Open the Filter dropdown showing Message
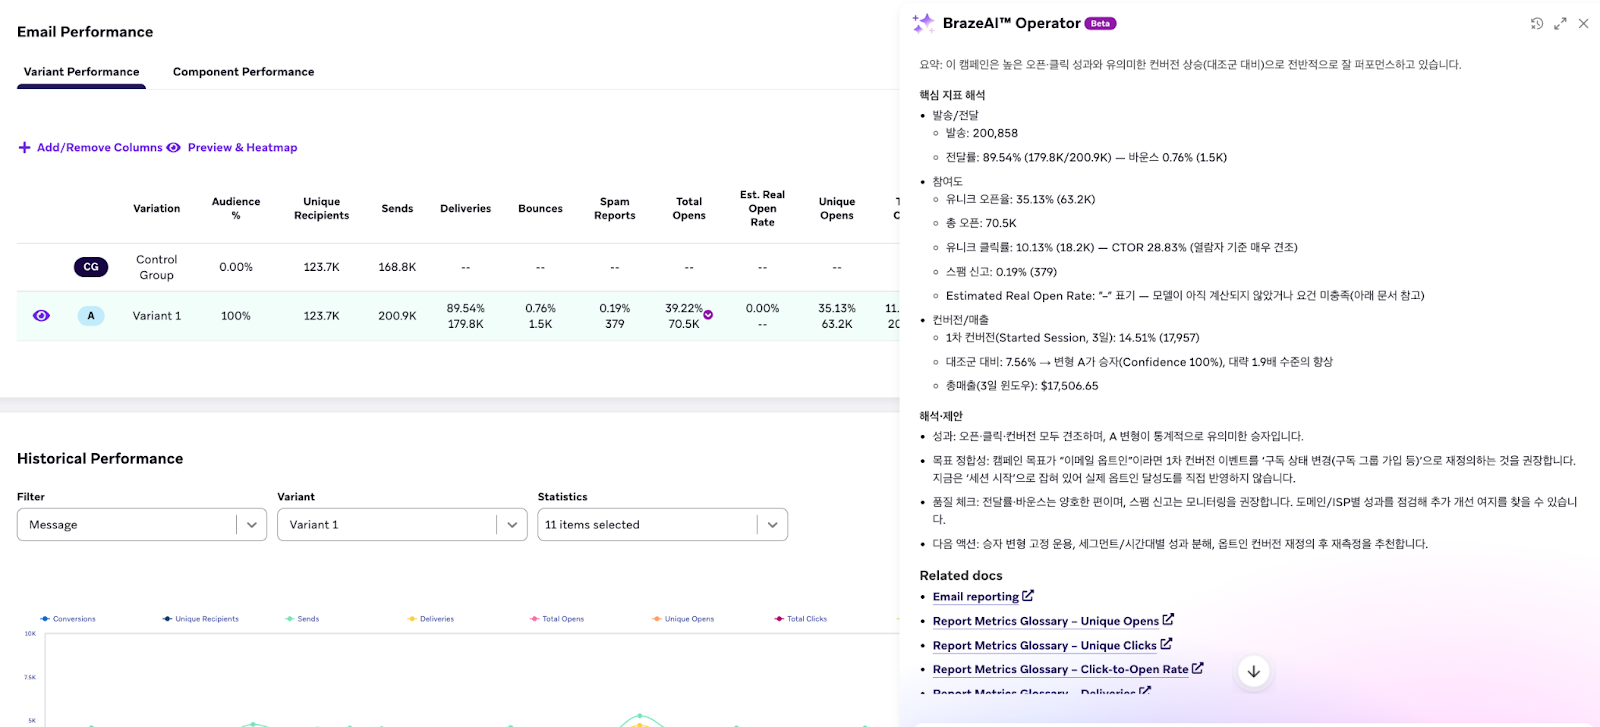Viewport: 1600px width, 727px height. (142, 524)
